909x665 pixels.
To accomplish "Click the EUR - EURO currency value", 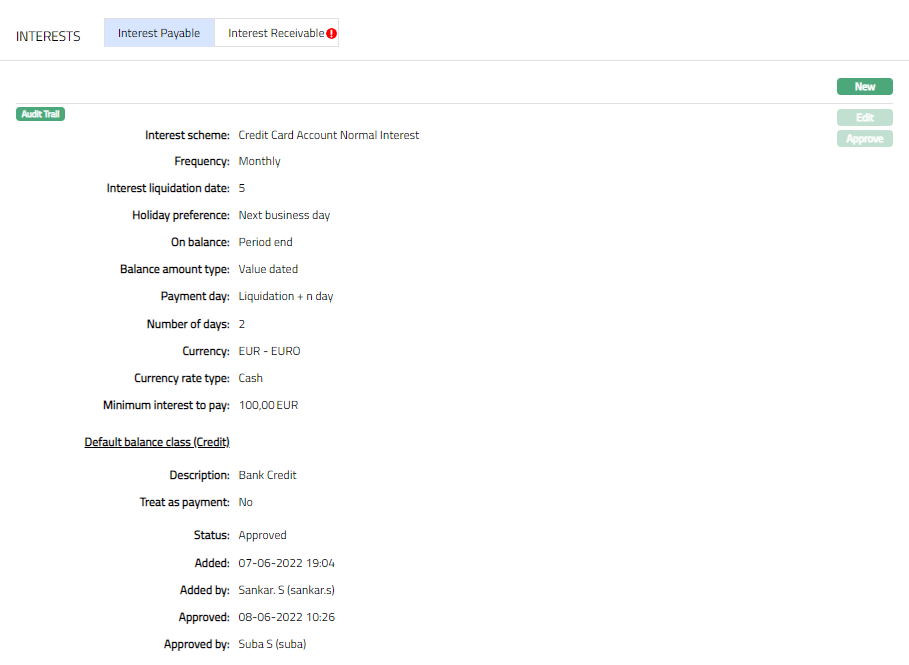I will 269,351.
